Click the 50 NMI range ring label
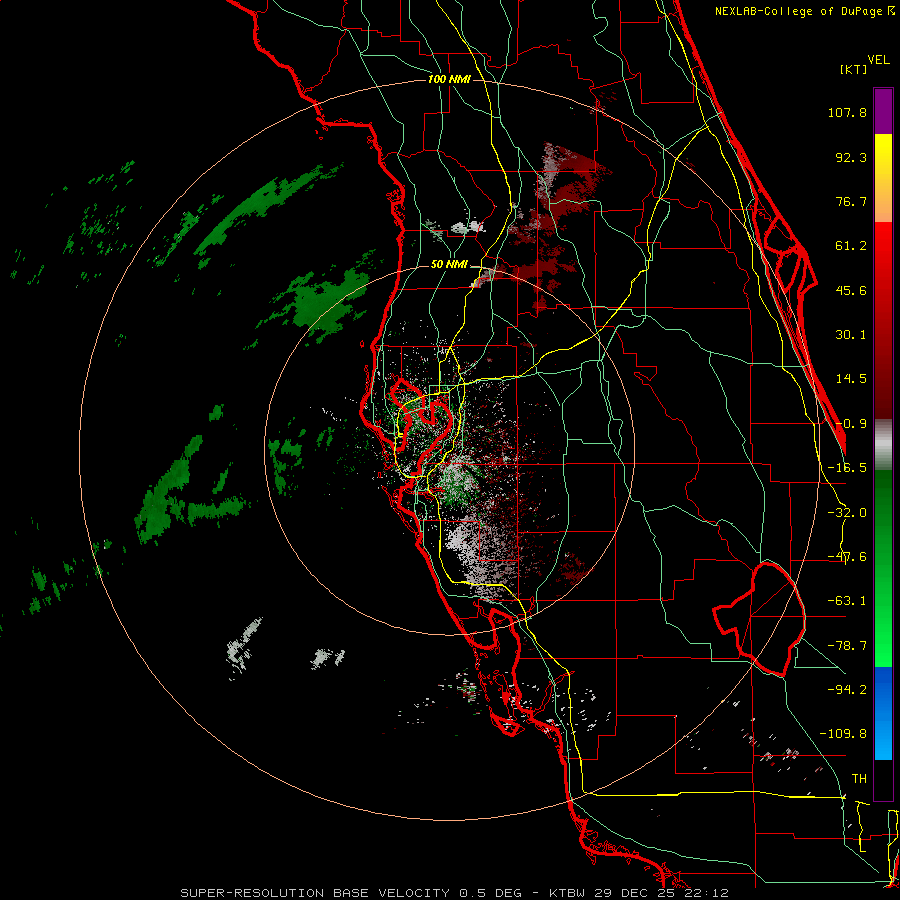 coord(449,265)
